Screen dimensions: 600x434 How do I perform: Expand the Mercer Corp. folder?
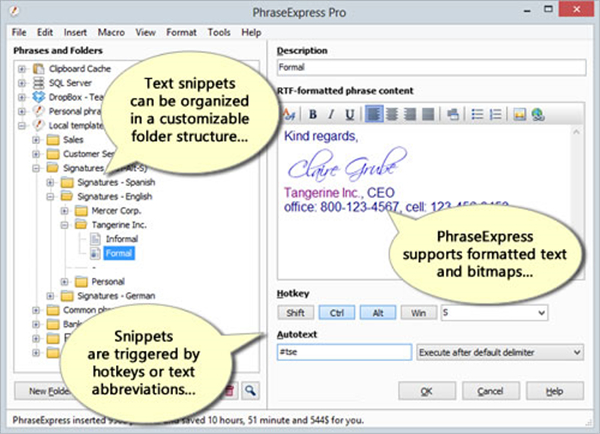tap(65, 211)
